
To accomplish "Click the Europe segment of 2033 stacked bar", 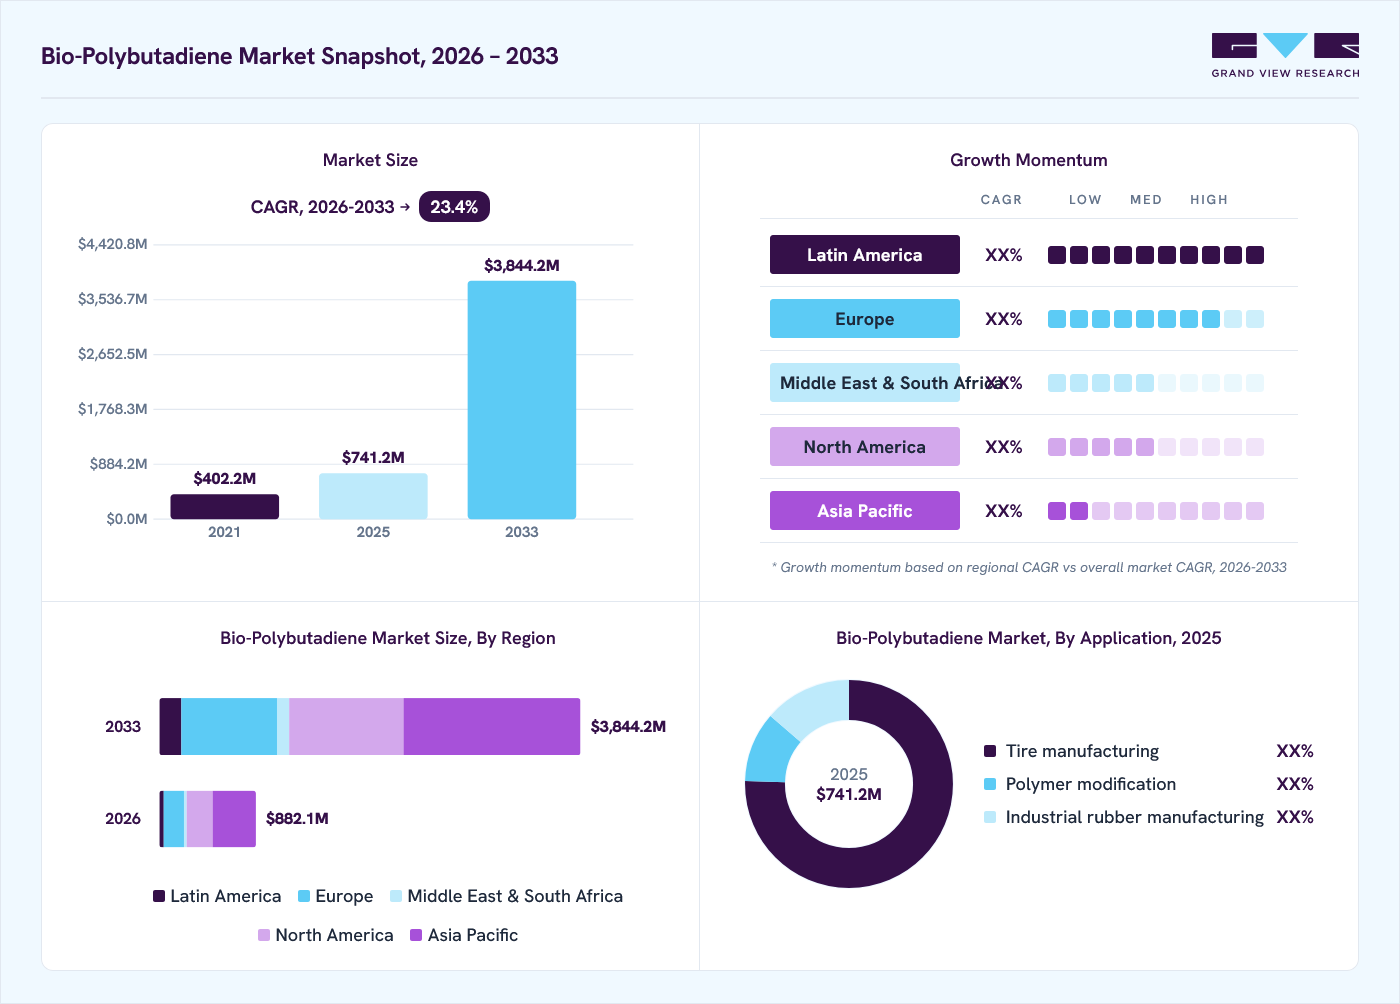I will pos(229,726).
